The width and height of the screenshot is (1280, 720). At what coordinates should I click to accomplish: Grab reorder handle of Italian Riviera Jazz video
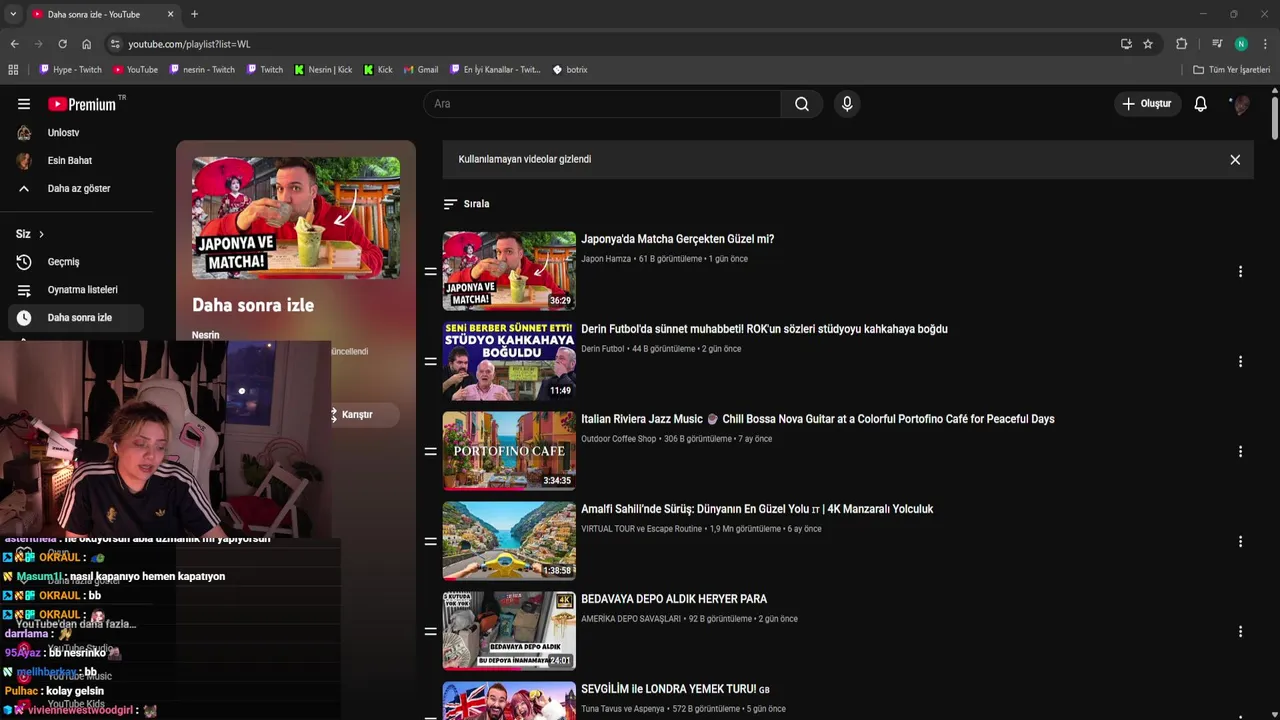pyautogui.click(x=431, y=451)
